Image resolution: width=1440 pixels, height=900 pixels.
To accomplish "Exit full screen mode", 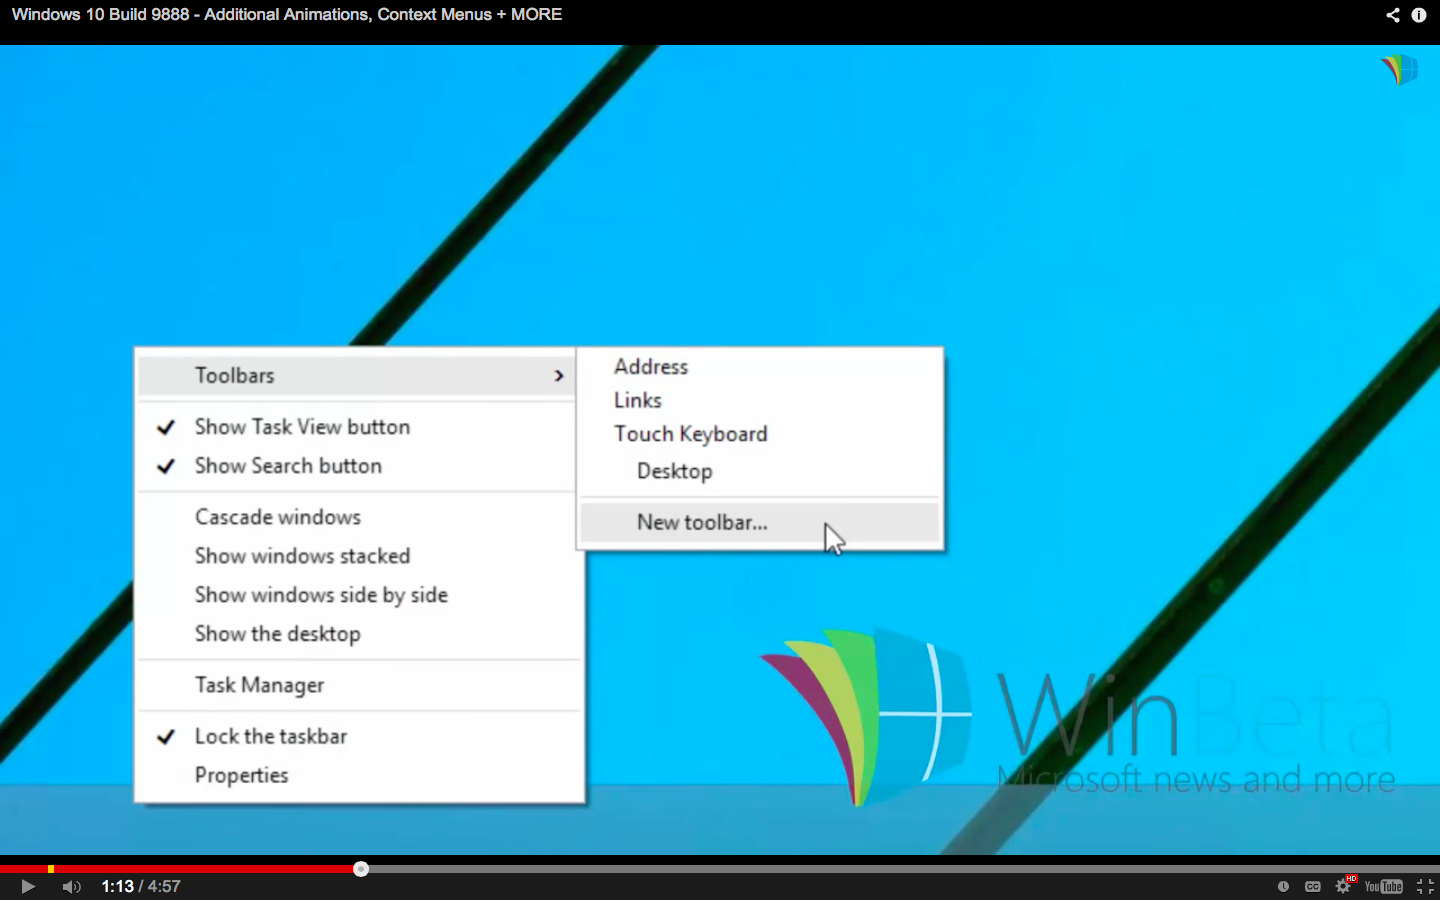I will 1425,886.
